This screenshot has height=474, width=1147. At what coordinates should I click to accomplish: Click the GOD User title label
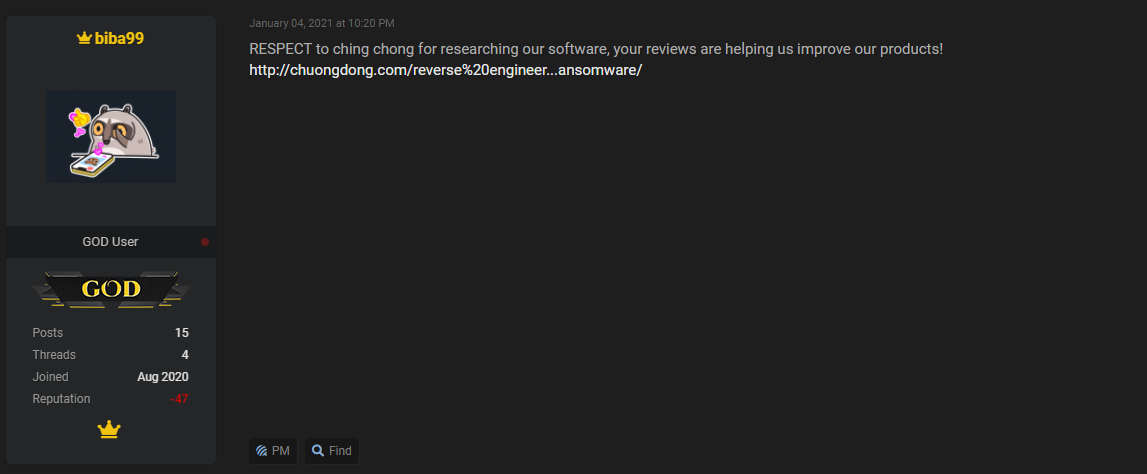coord(110,242)
